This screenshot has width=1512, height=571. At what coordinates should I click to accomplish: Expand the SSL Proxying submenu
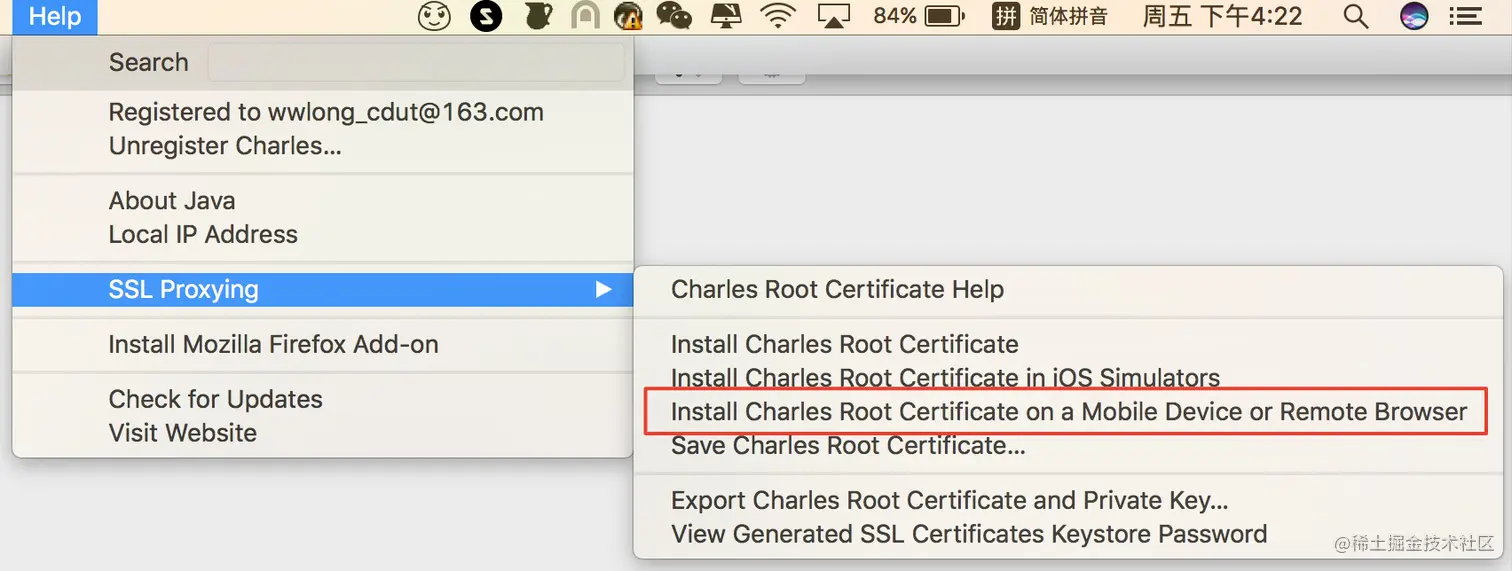[323, 290]
